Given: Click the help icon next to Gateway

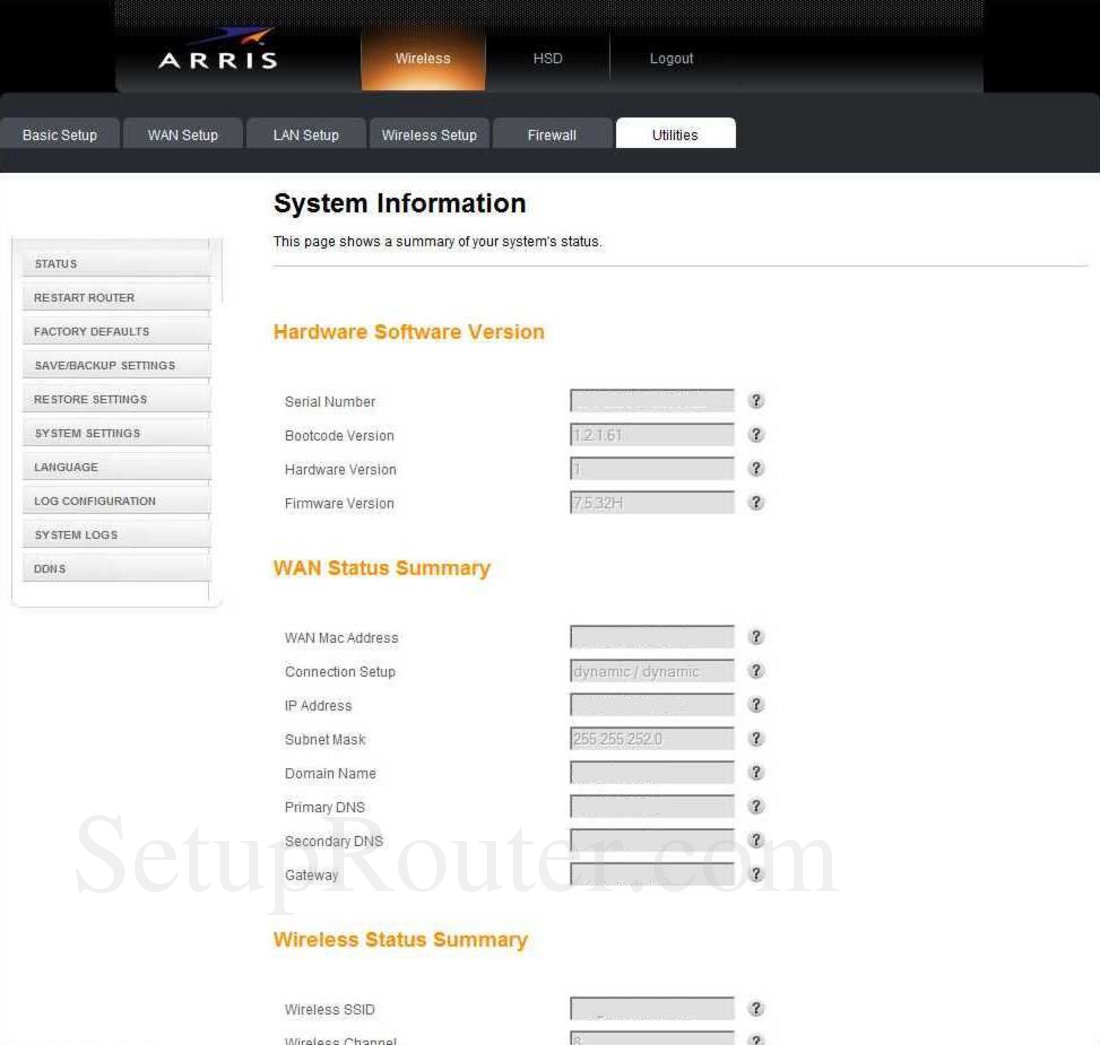Looking at the screenshot, I should click(x=757, y=872).
